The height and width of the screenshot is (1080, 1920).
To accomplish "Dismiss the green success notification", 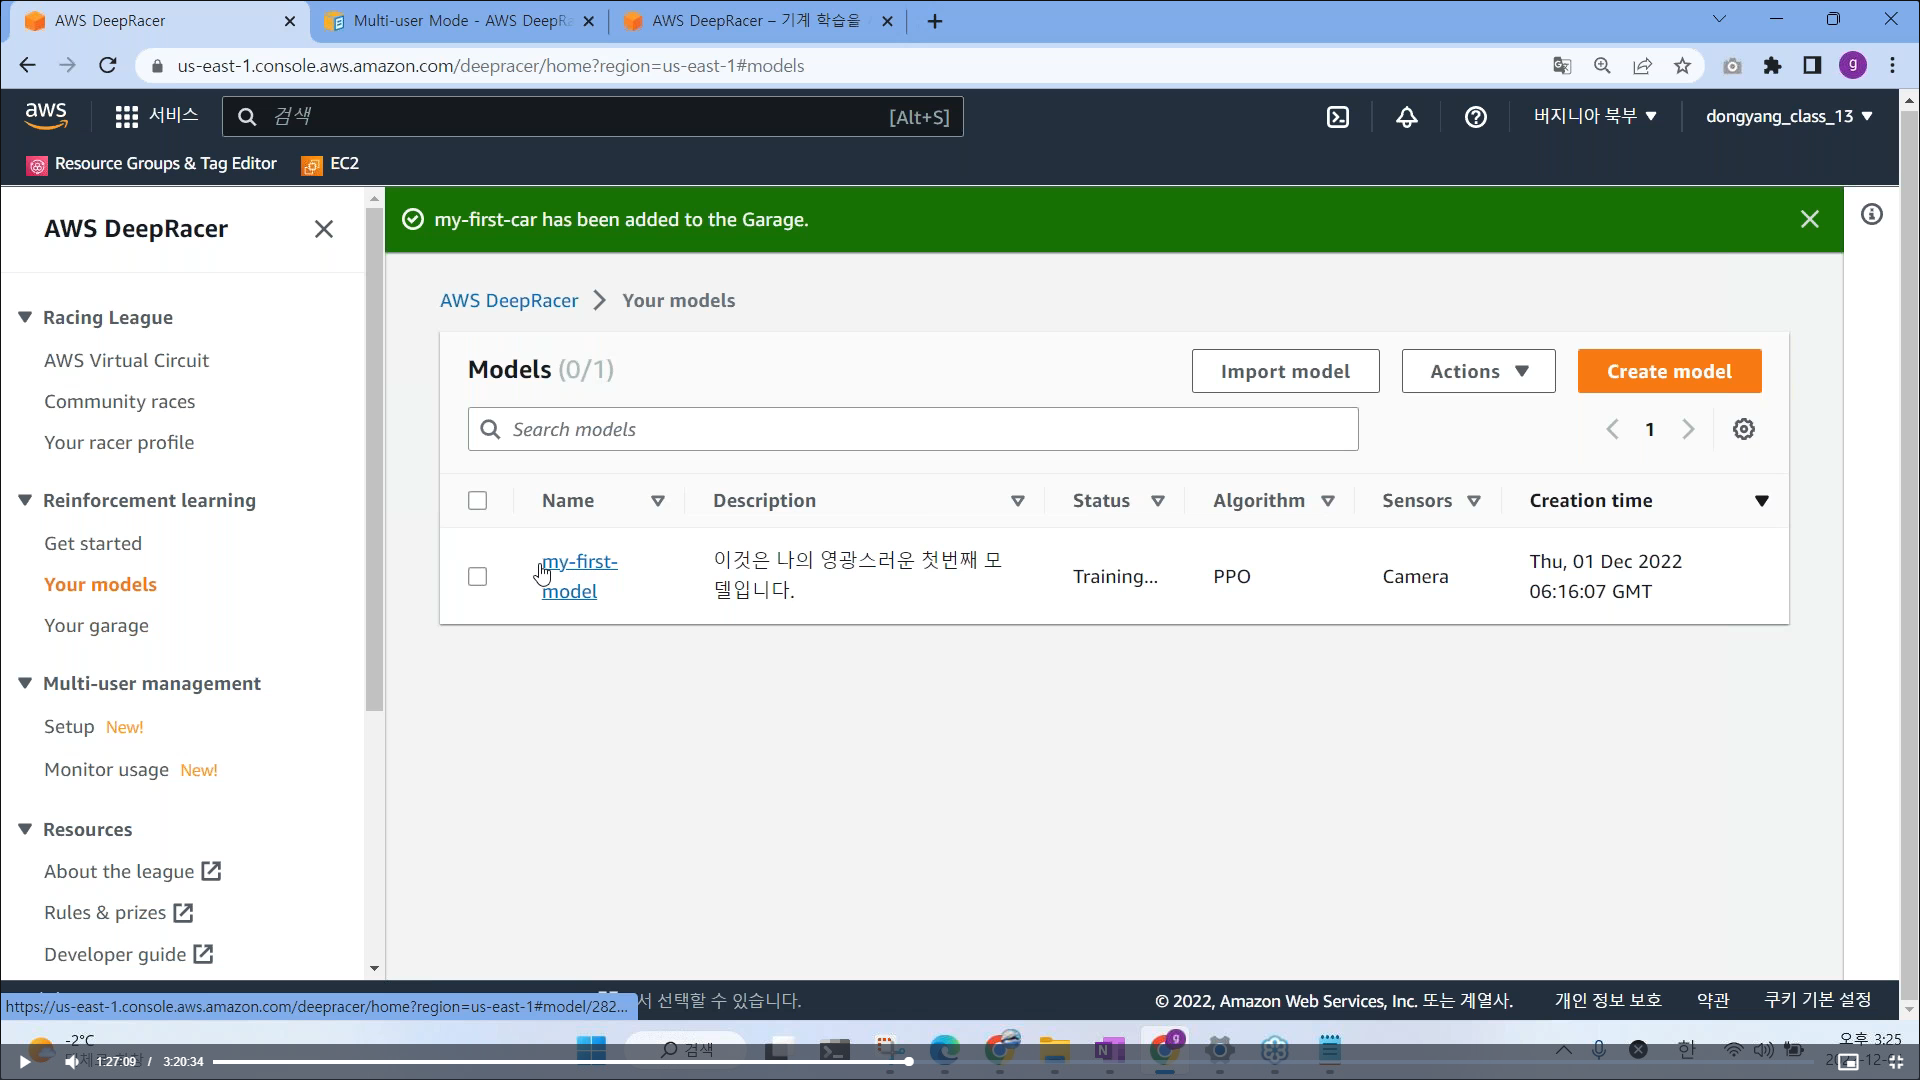I will tap(1809, 219).
